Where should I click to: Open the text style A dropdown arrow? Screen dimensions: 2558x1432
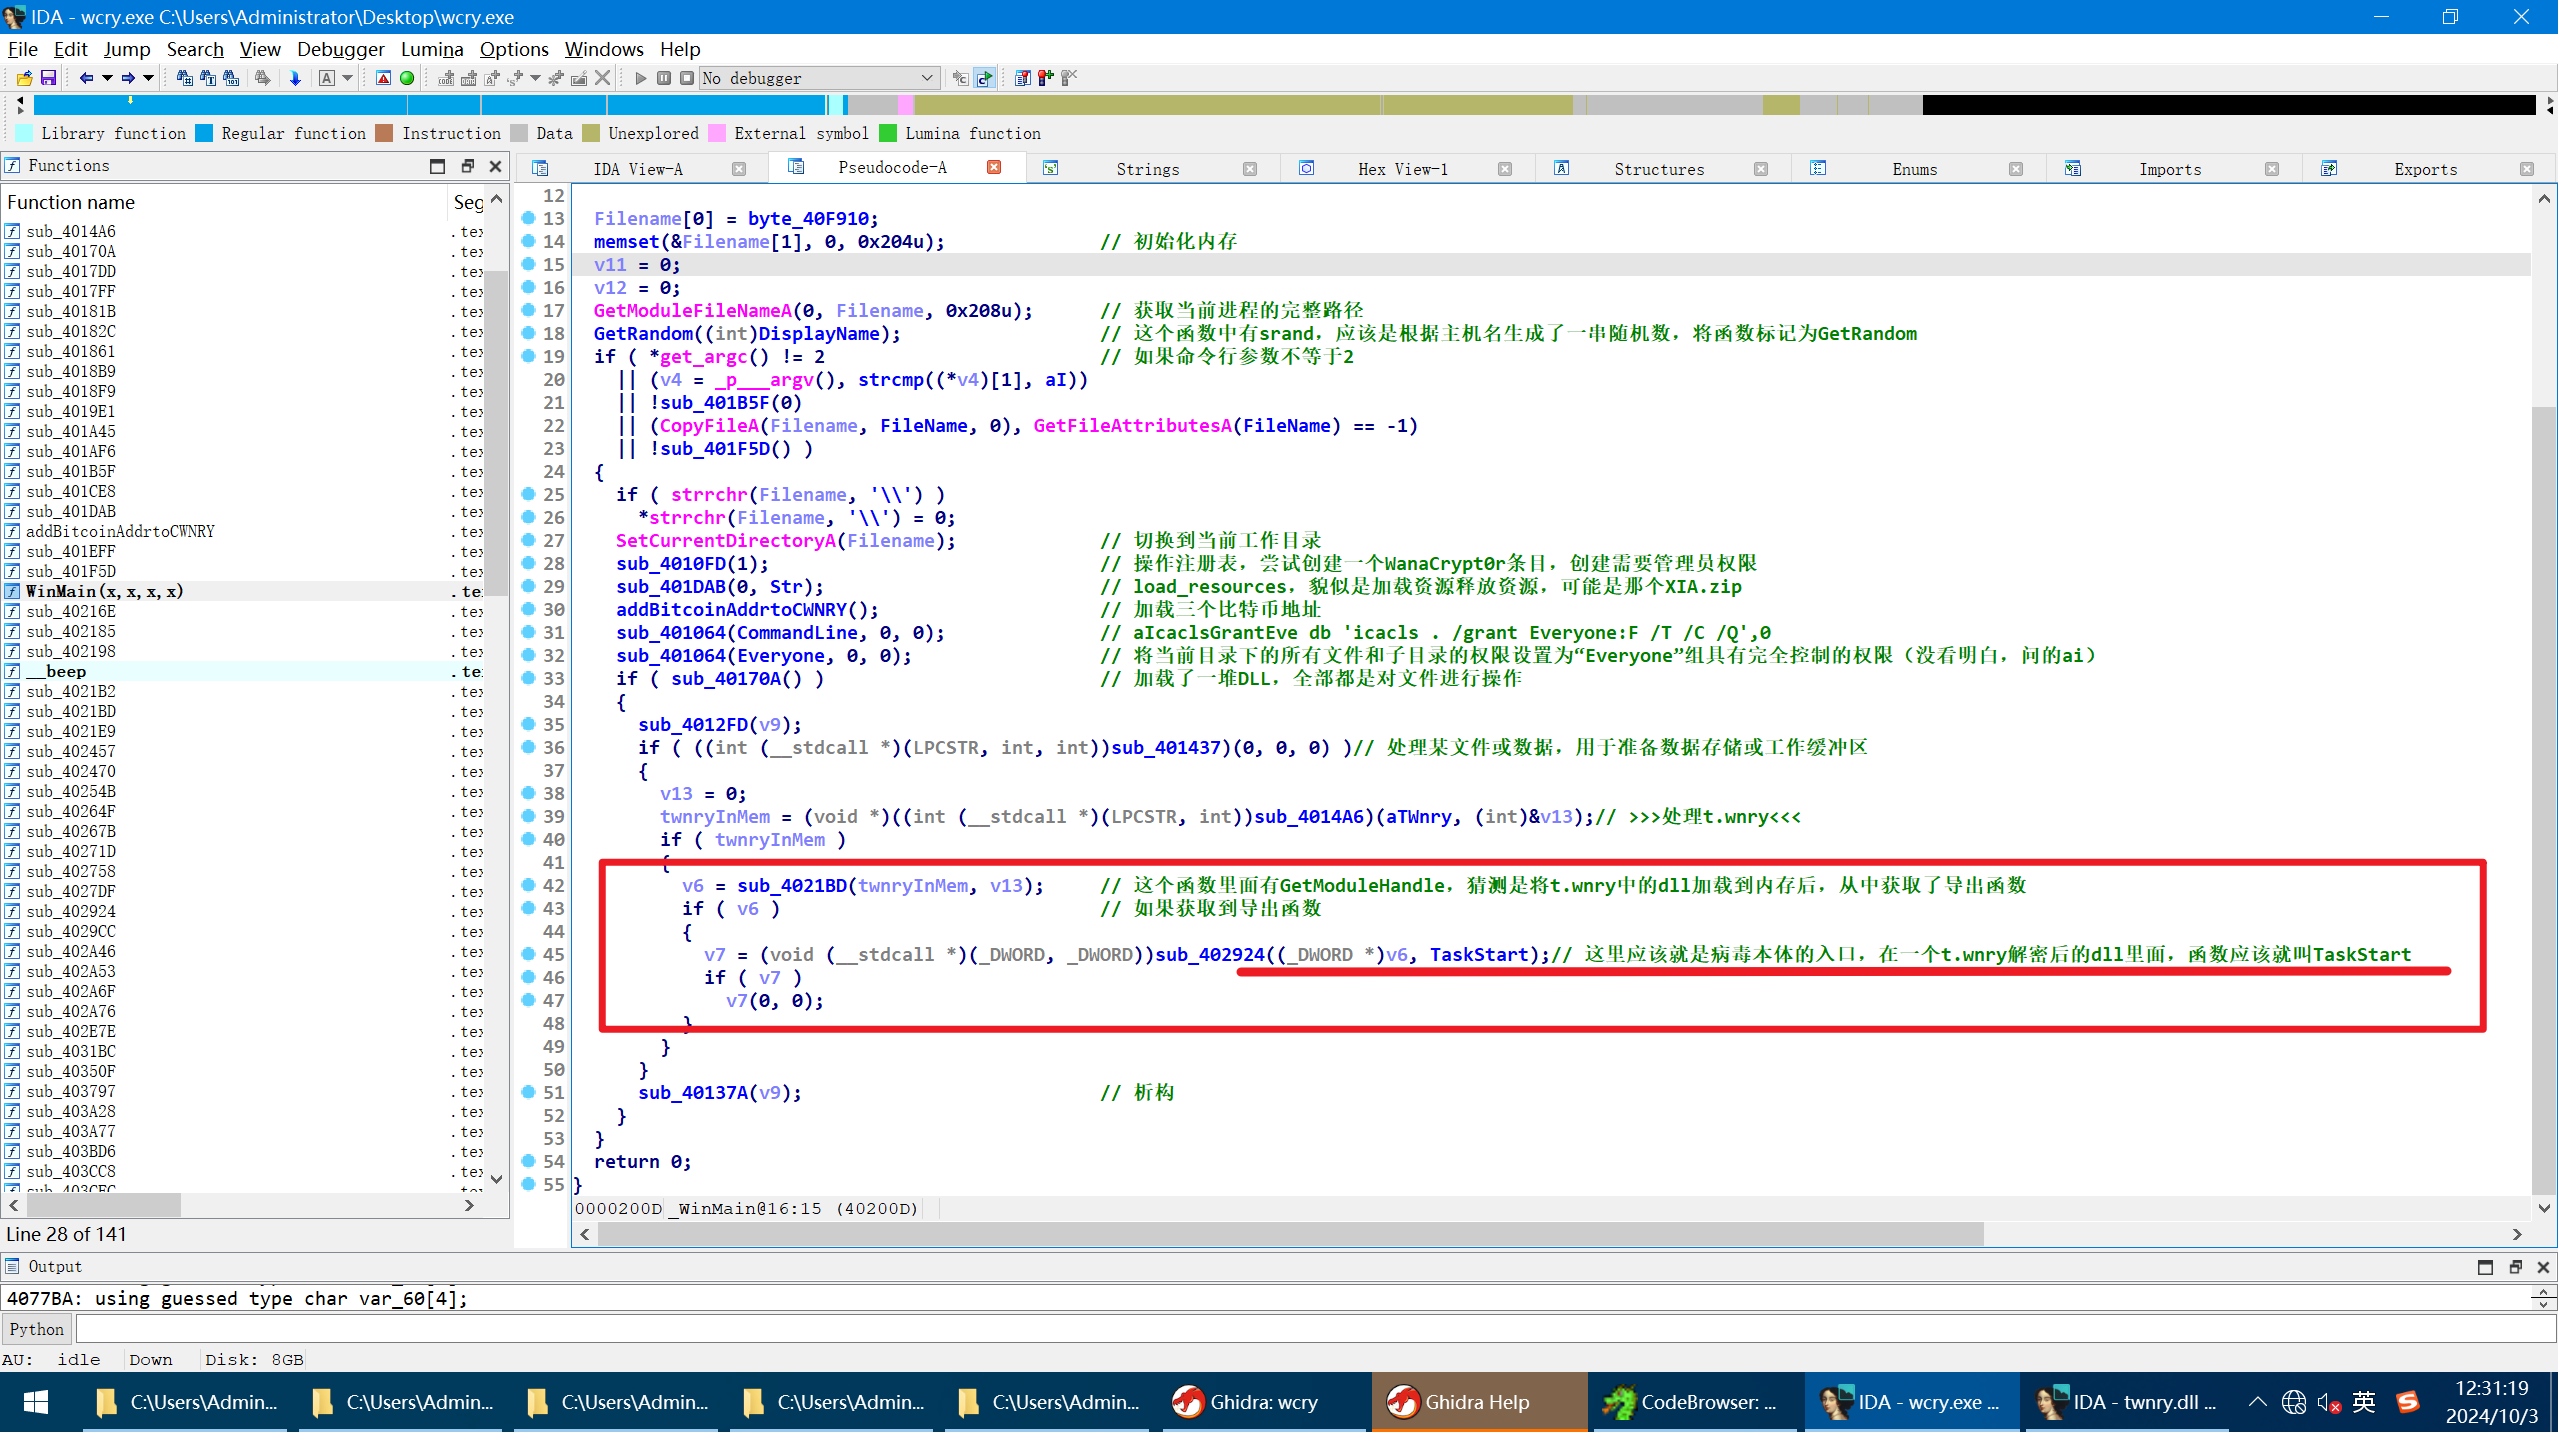(x=348, y=78)
